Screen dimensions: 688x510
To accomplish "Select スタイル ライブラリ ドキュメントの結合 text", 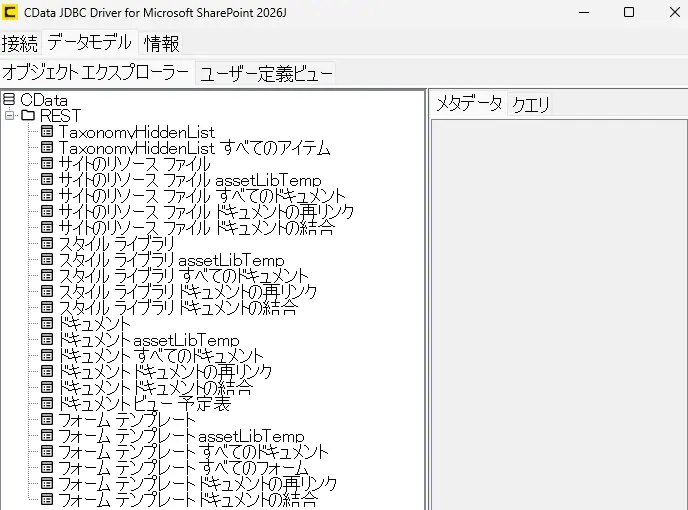I will pos(179,308).
